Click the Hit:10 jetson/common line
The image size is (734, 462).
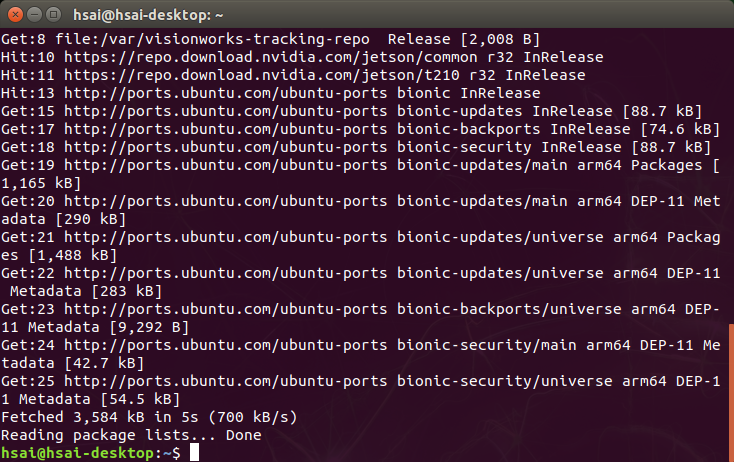[x=302, y=57]
